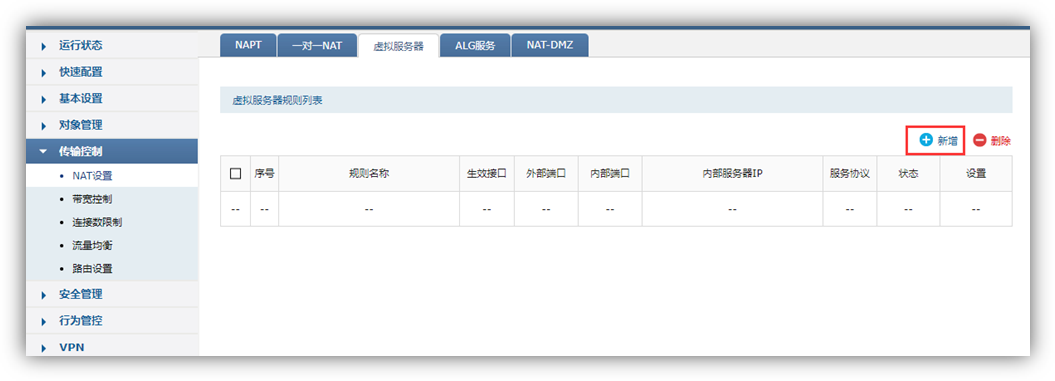Screen dimensions: 1055x381
Task: Click the 虚拟服务器规则列表 section title
Action: click(278, 100)
